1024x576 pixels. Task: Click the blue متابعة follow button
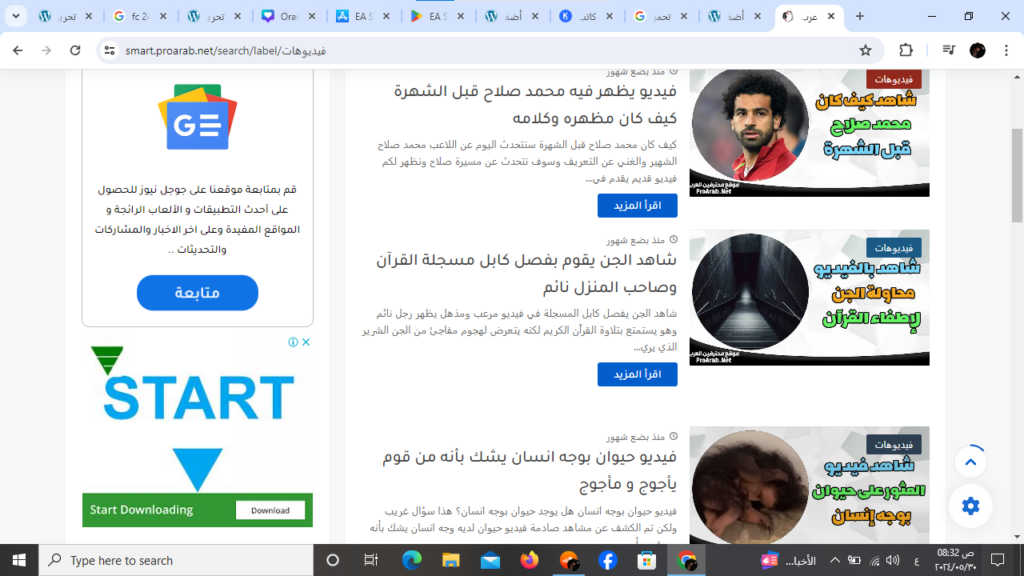point(197,292)
